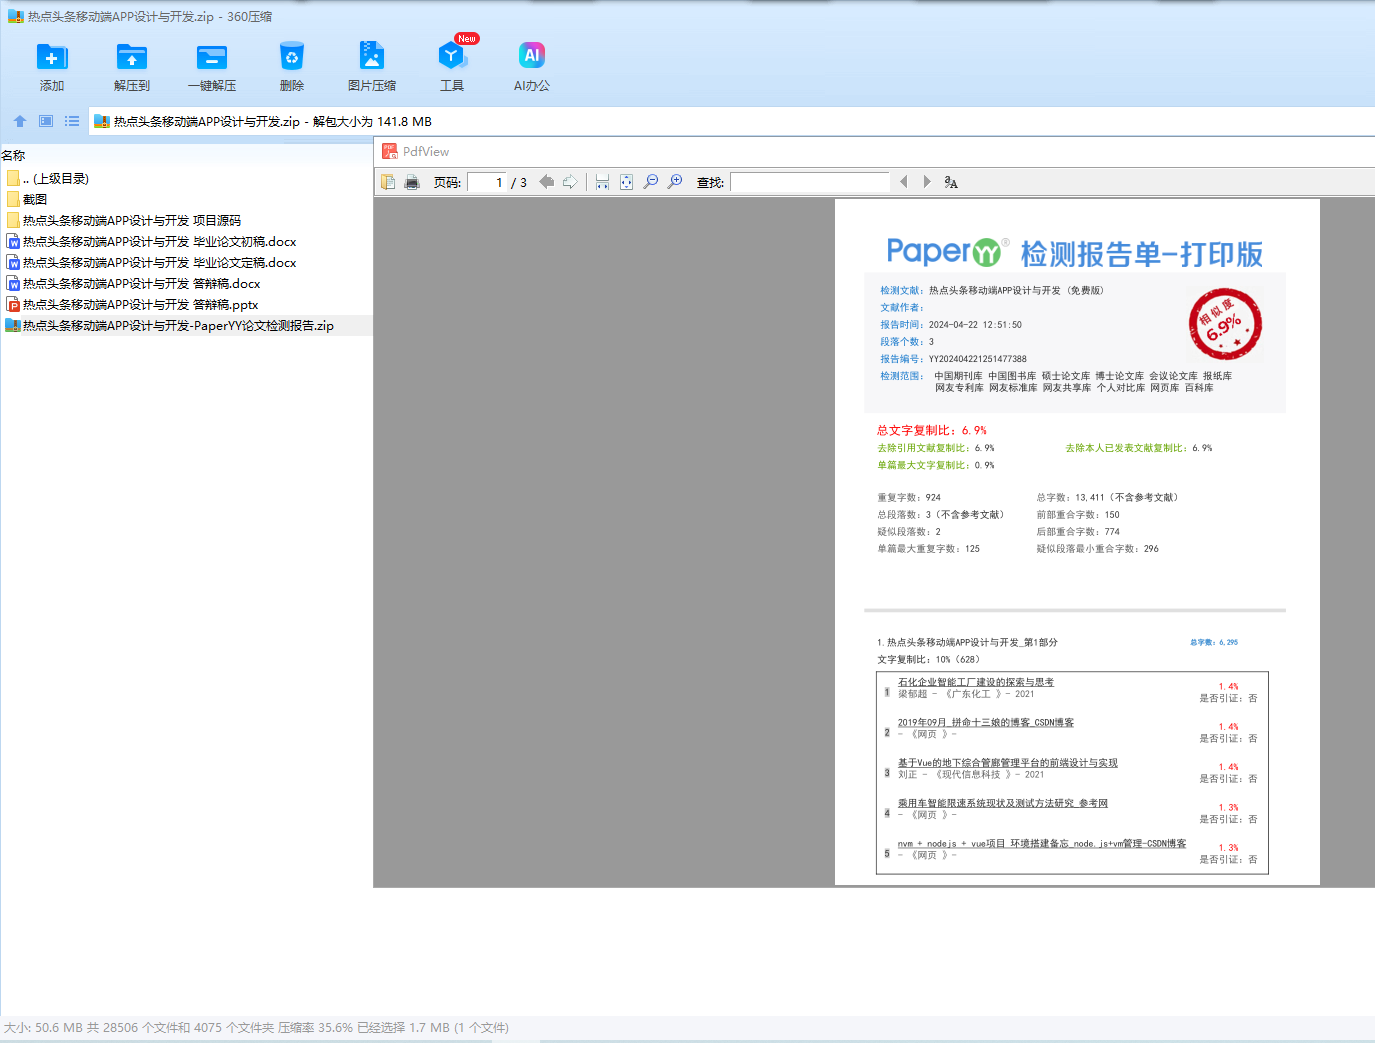Select the 答辩稿.pptx file

point(186,305)
